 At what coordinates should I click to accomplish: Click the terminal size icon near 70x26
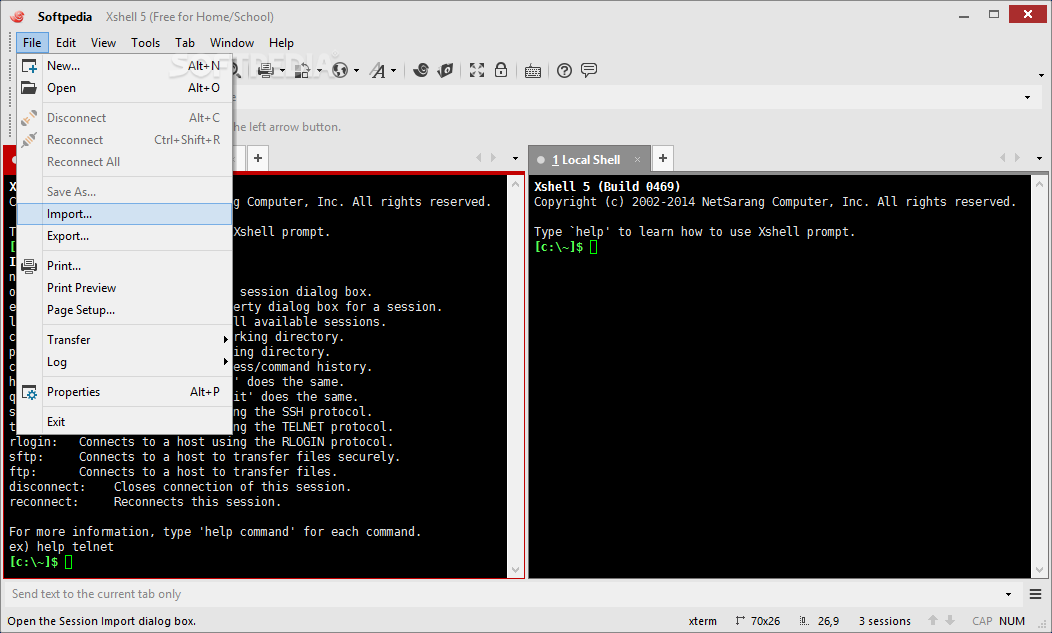(740, 621)
